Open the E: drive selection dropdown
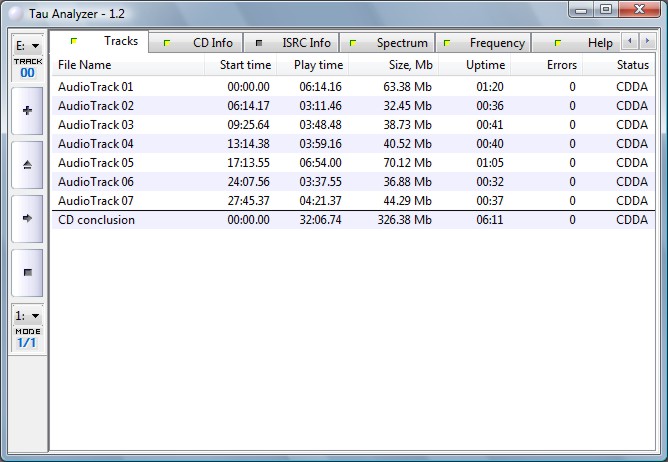Screen dimensions: 668x462 26,45
